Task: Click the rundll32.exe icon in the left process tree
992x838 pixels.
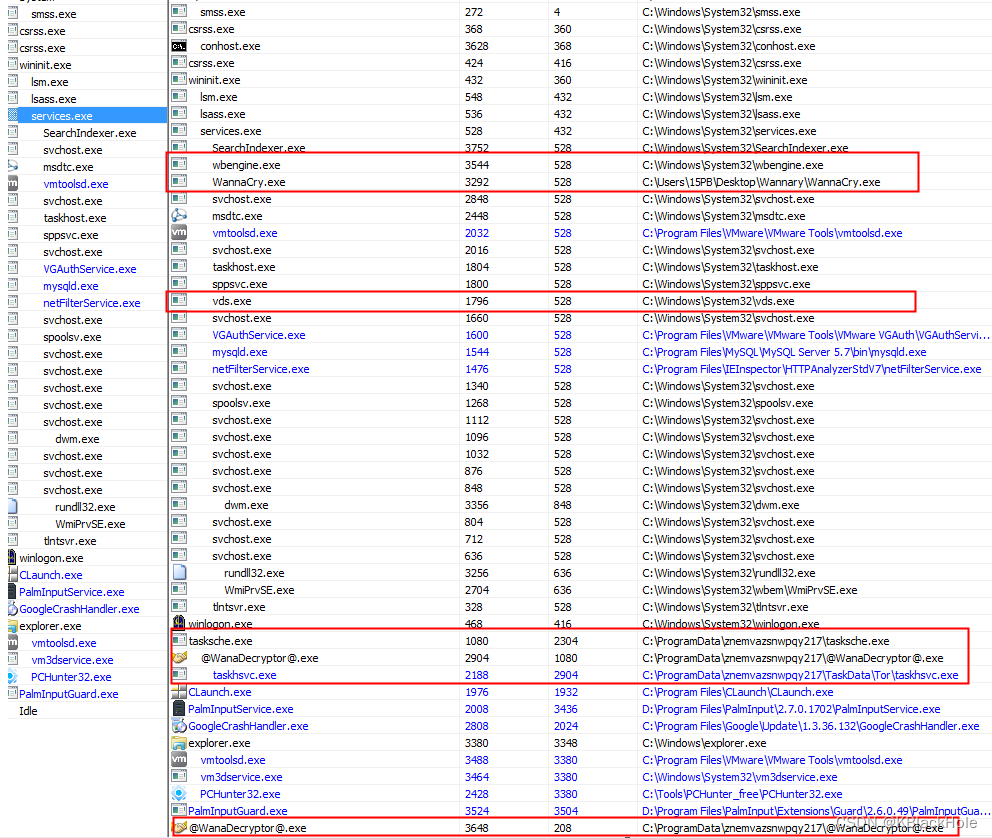Action: click(x=13, y=507)
